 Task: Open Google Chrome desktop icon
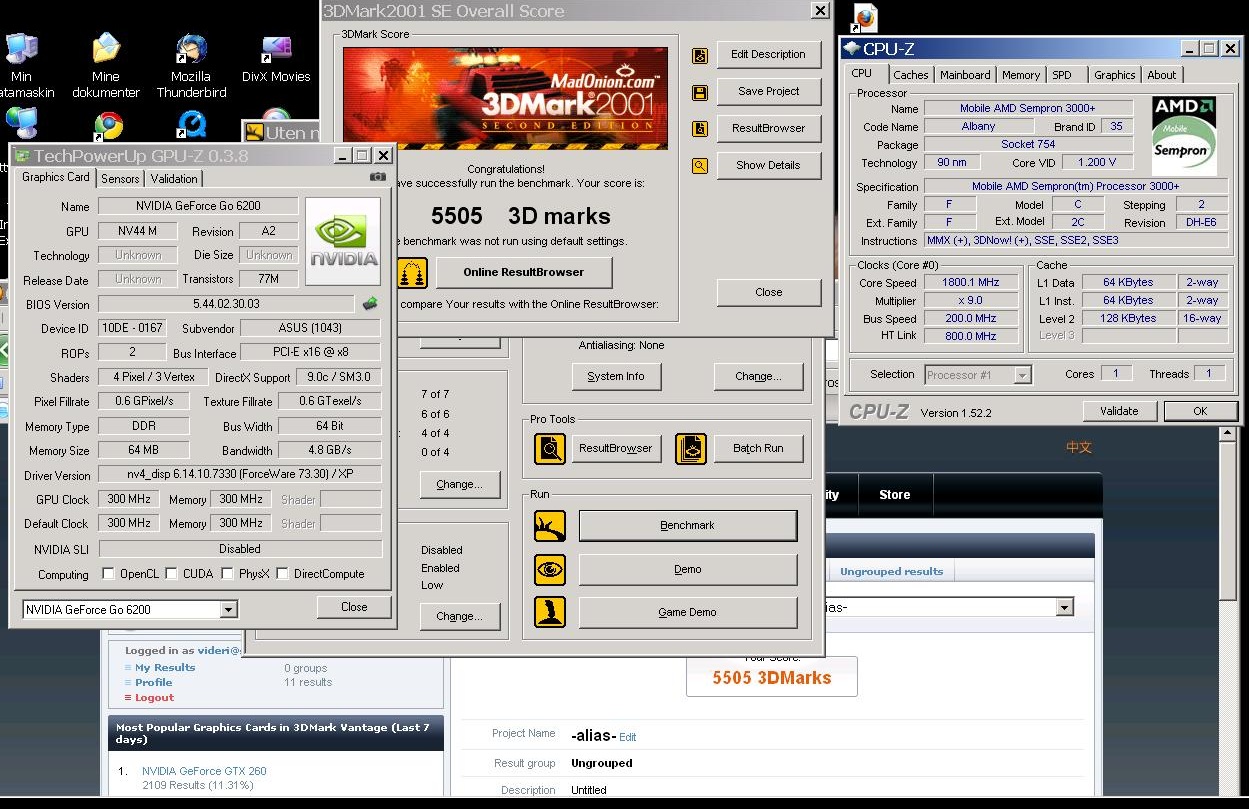(x=108, y=125)
